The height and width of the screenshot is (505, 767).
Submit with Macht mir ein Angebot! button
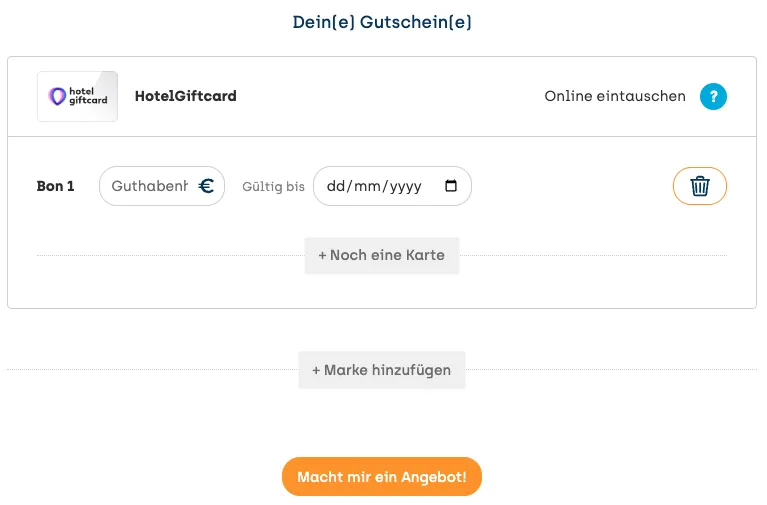tap(382, 477)
